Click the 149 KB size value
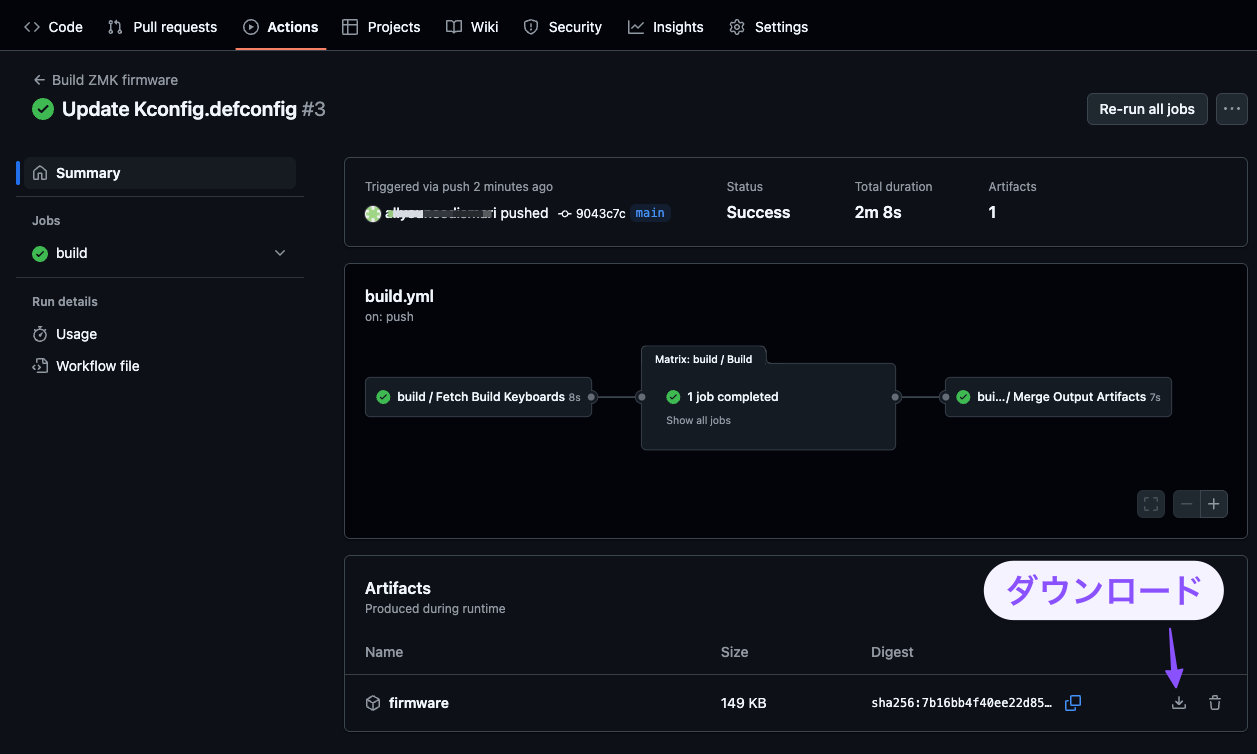 (744, 703)
